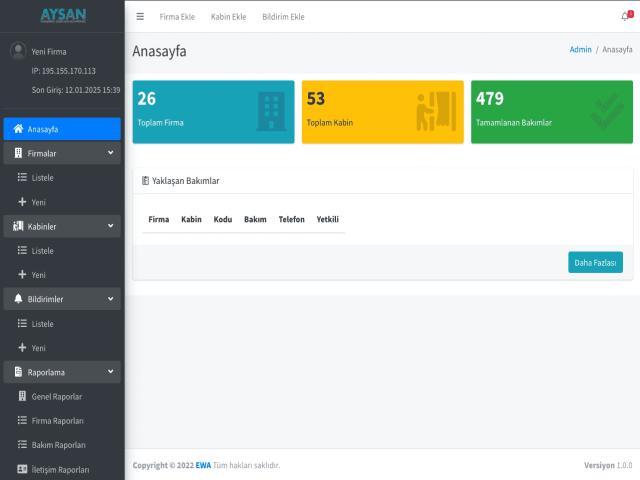Select Bakım Raporları in sidebar

[x=58, y=445]
